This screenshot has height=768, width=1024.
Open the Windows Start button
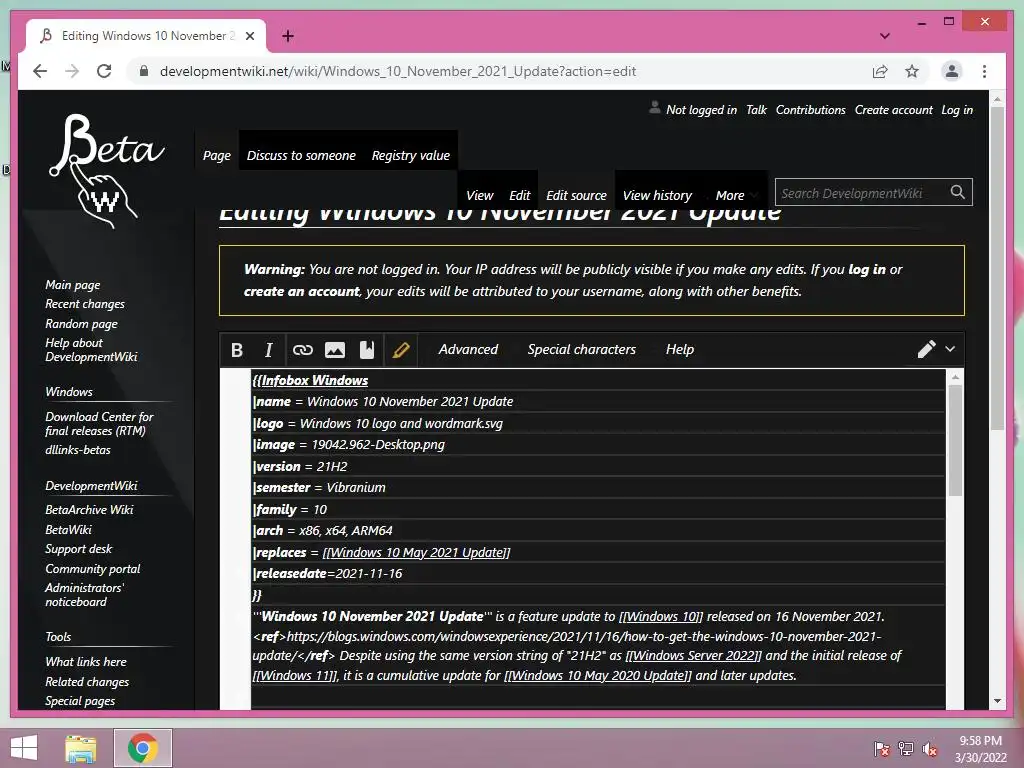pos(24,748)
